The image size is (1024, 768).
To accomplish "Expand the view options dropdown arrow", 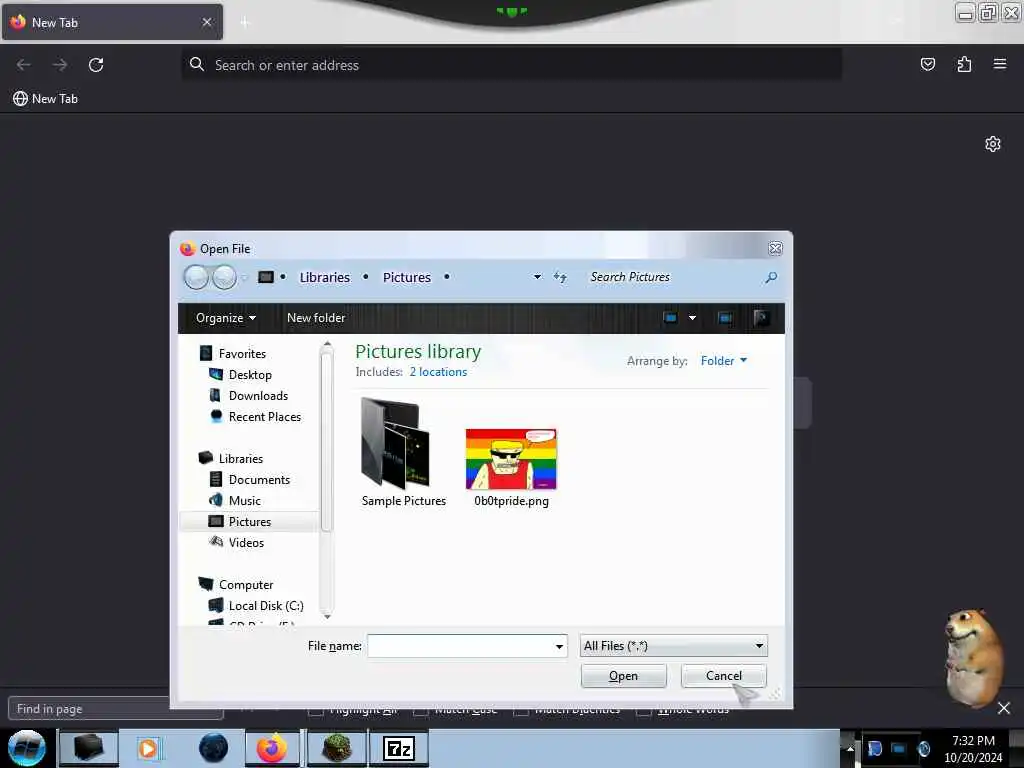I will click(692, 318).
